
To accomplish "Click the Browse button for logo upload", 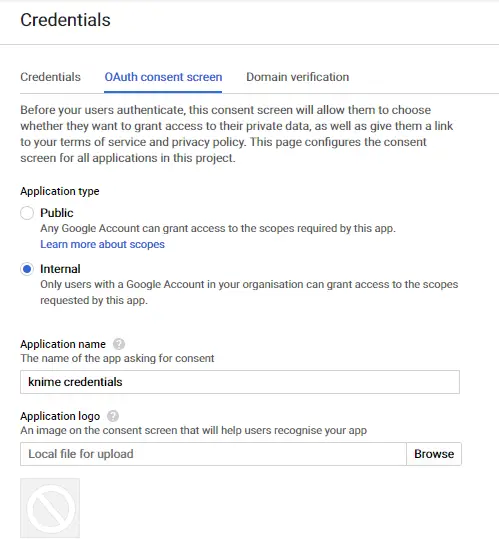I will (434, 454).
